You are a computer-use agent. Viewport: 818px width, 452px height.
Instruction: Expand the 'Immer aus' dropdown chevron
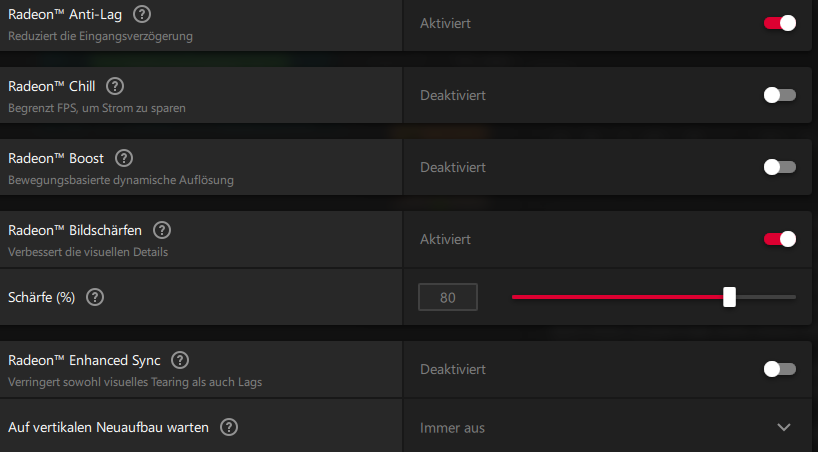pos(784,427)
